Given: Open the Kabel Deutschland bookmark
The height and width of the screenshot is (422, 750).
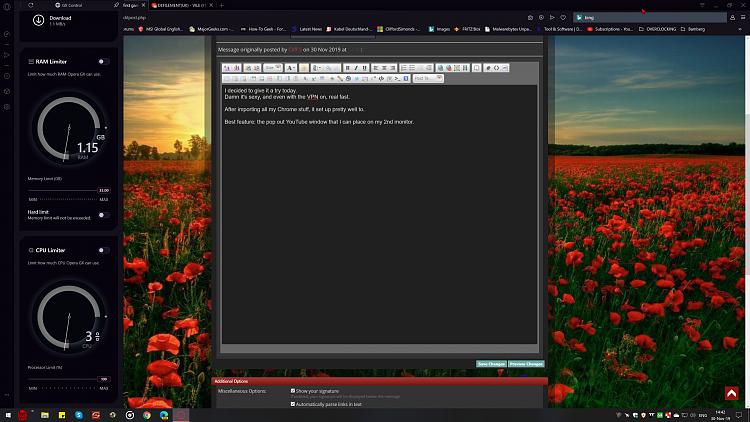Looking at the screenshot, I should 349,29.
